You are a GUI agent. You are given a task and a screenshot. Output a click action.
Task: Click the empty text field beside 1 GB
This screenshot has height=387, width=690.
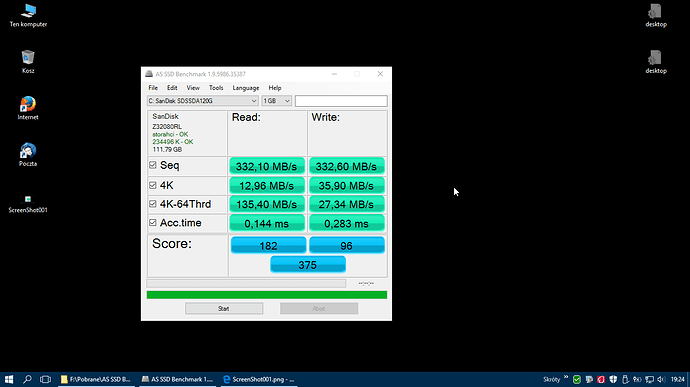[x=341, y=101]
